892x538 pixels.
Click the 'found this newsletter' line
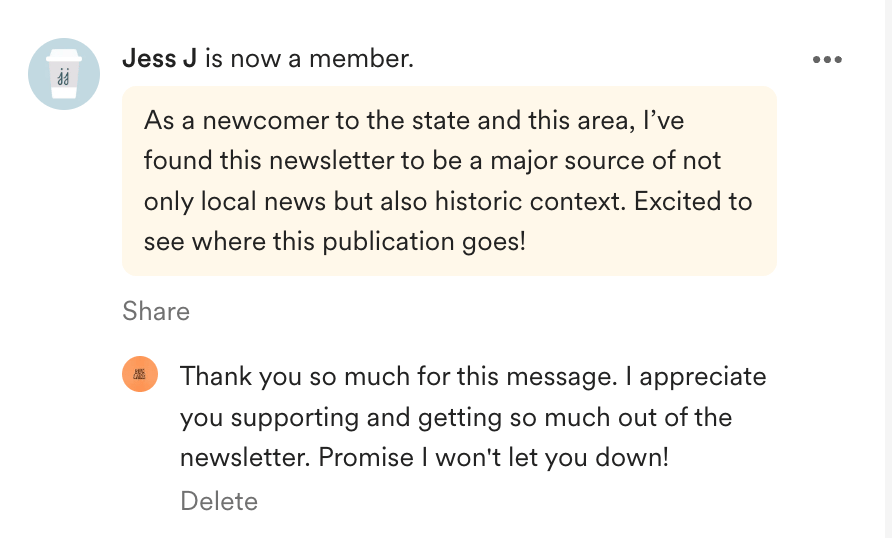click(x=432, y=161)
